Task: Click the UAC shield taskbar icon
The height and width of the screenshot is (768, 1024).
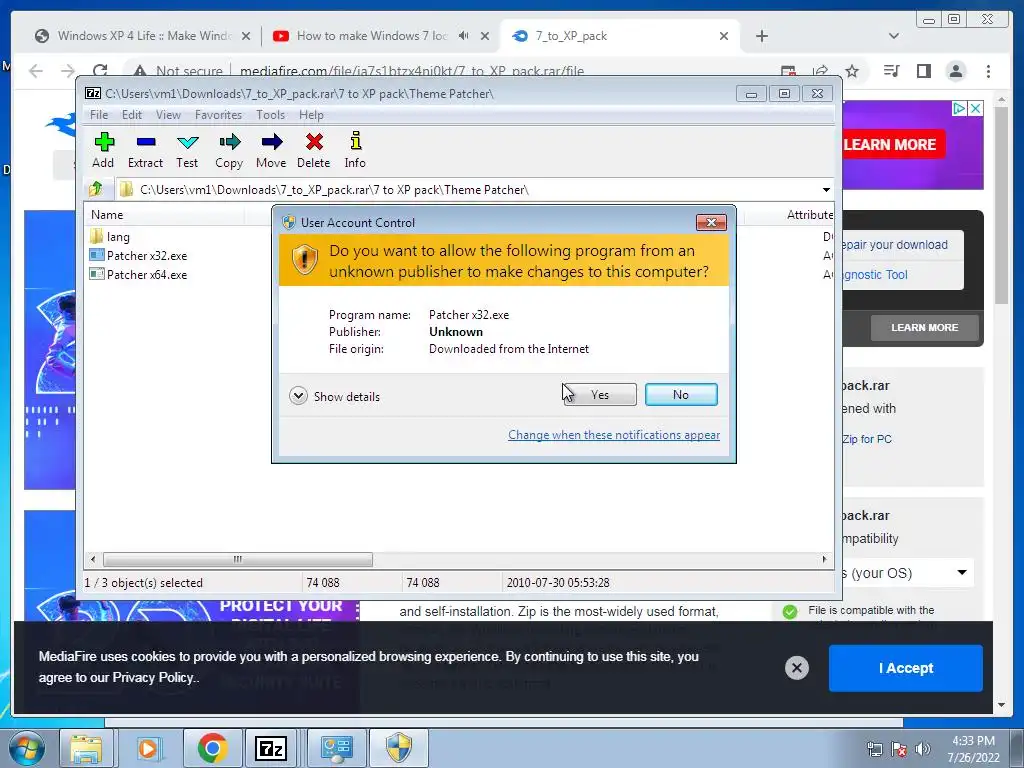Action: [398, 748]
